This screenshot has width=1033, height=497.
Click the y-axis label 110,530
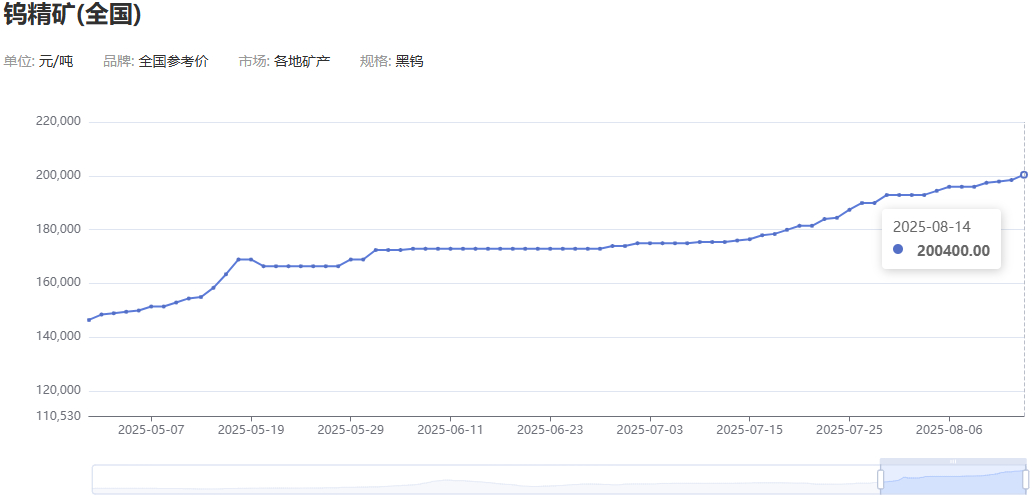coord(60,416)
